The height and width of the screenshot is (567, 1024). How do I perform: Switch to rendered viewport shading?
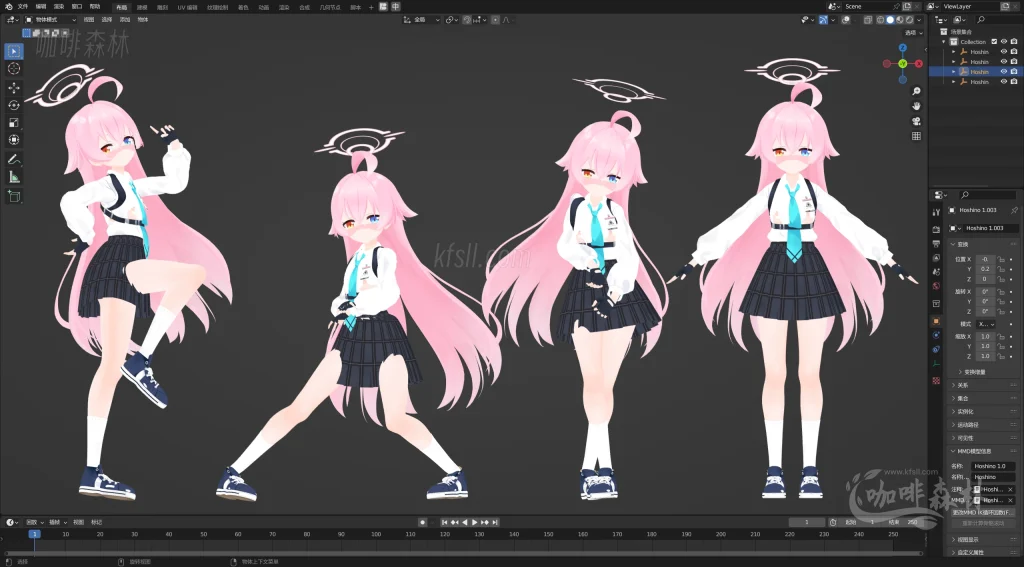(x=909, y=20)
